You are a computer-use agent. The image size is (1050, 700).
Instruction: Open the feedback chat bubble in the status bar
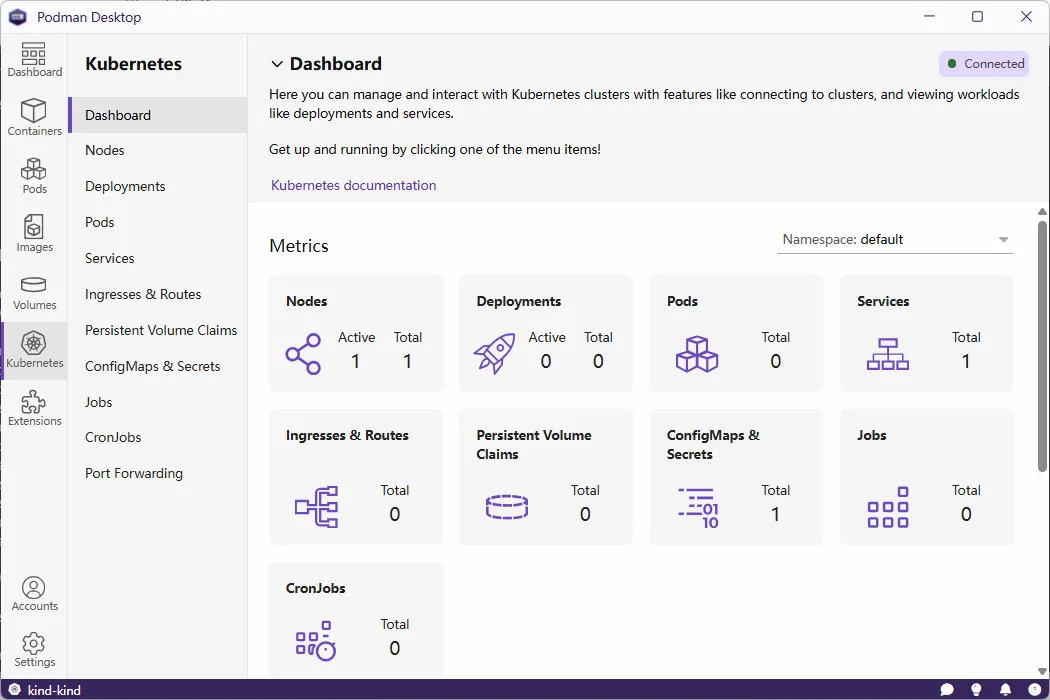947,689
